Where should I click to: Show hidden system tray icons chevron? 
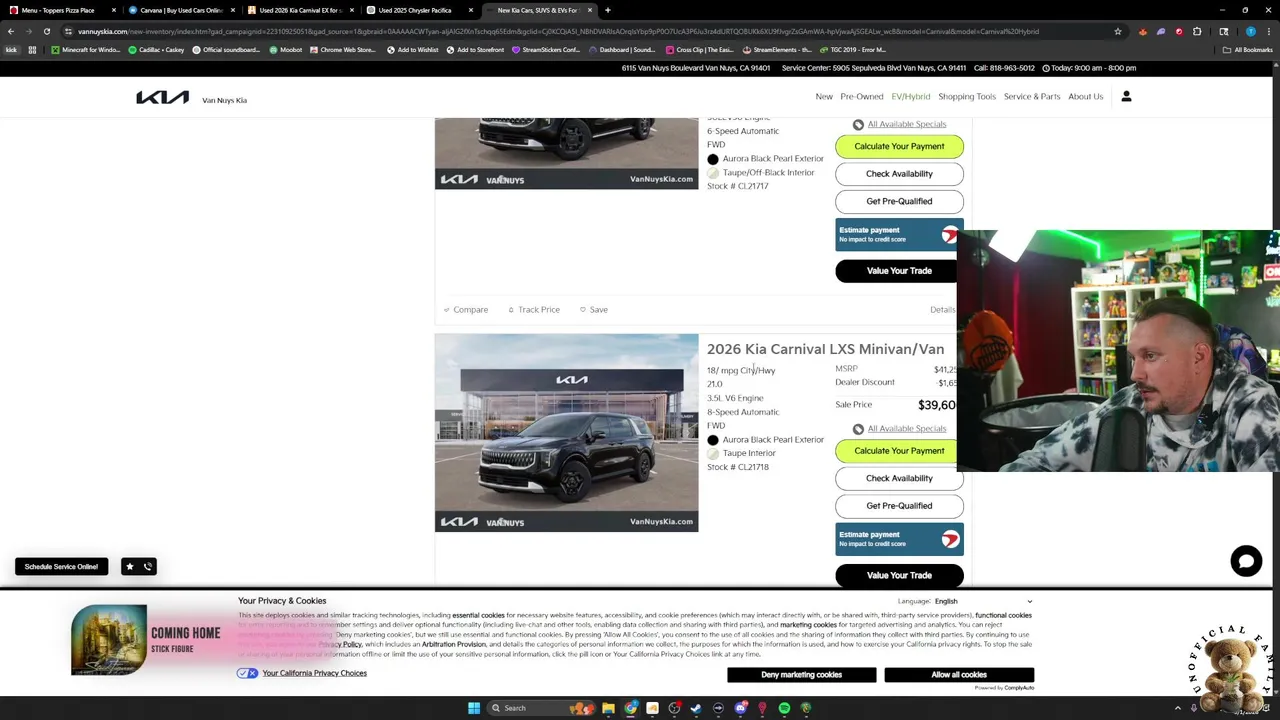pos(1177,708)
